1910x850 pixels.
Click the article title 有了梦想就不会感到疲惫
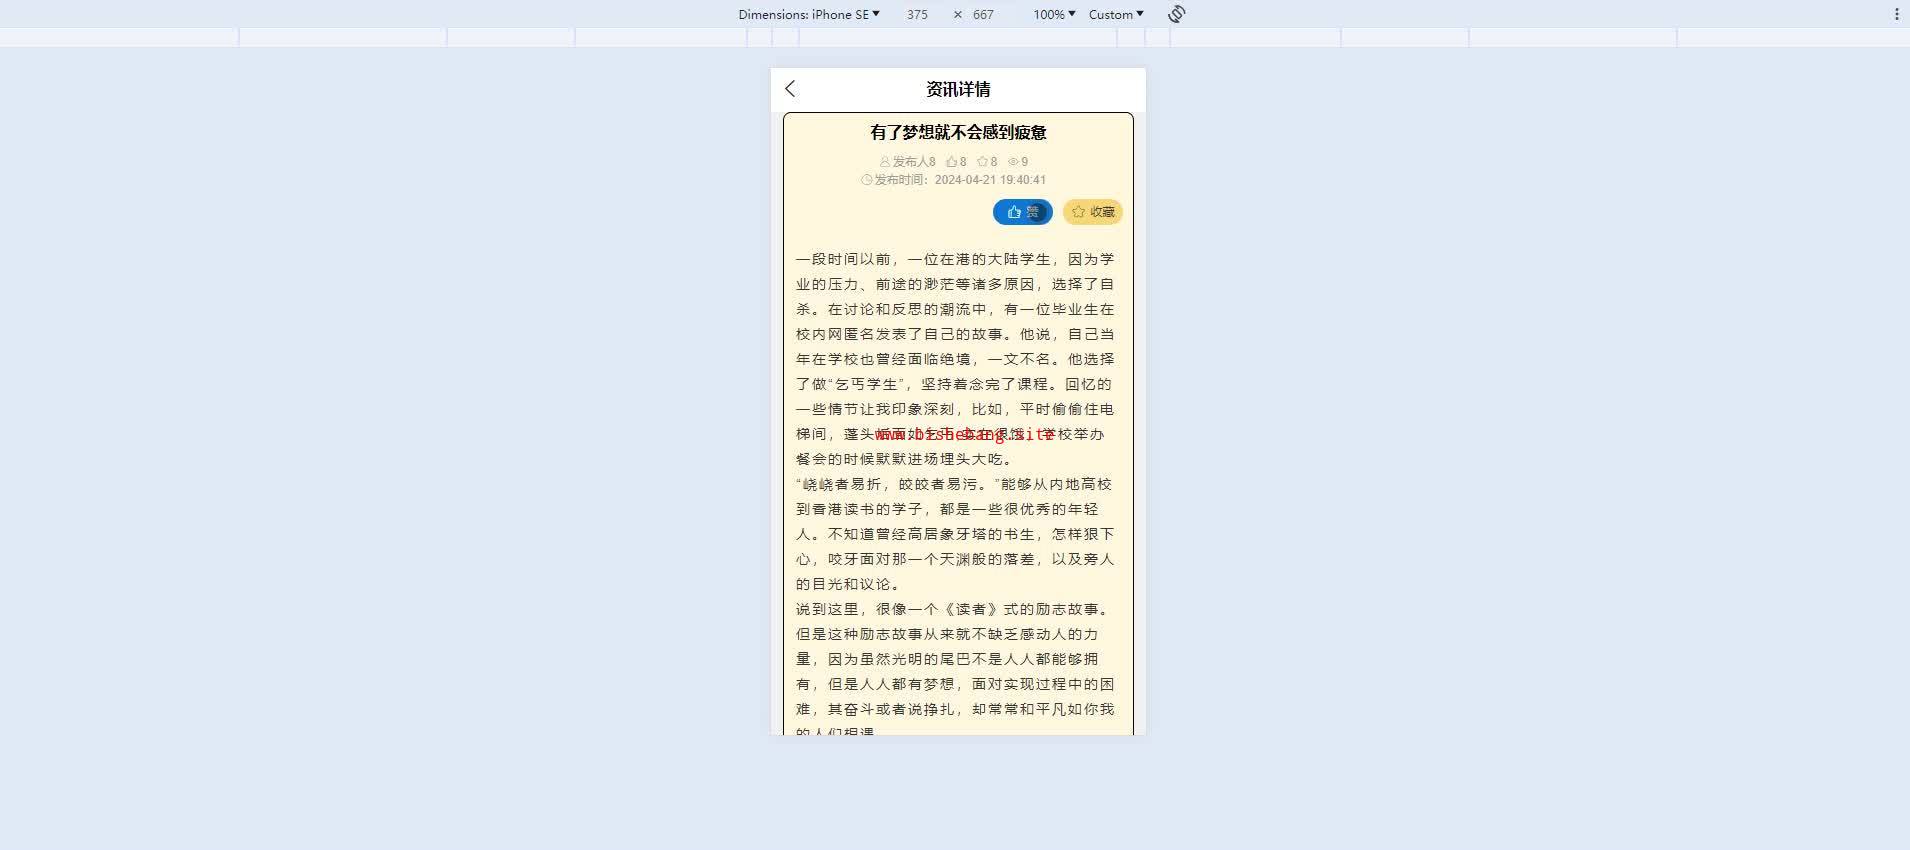click(x=958, y=132)
